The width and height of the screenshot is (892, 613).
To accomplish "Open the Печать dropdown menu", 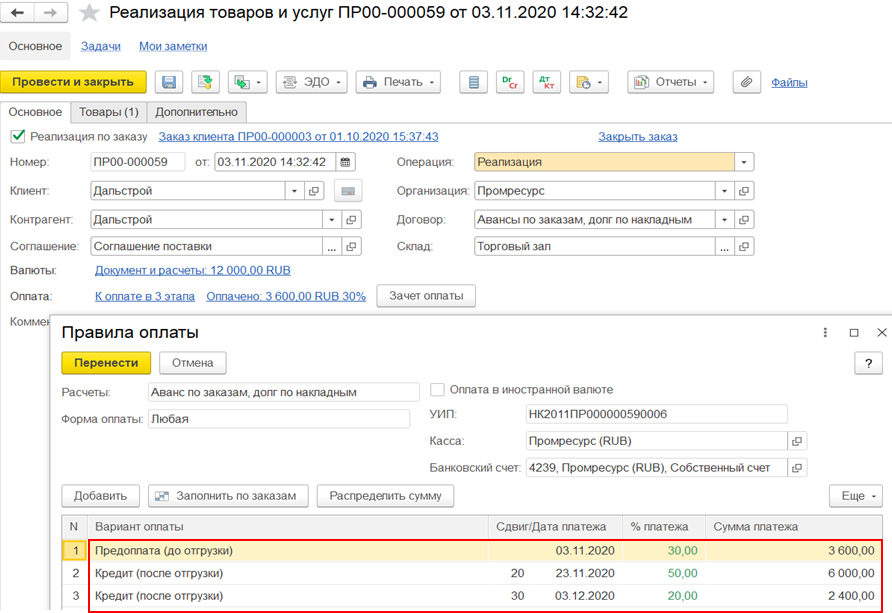I will (398, 82).
